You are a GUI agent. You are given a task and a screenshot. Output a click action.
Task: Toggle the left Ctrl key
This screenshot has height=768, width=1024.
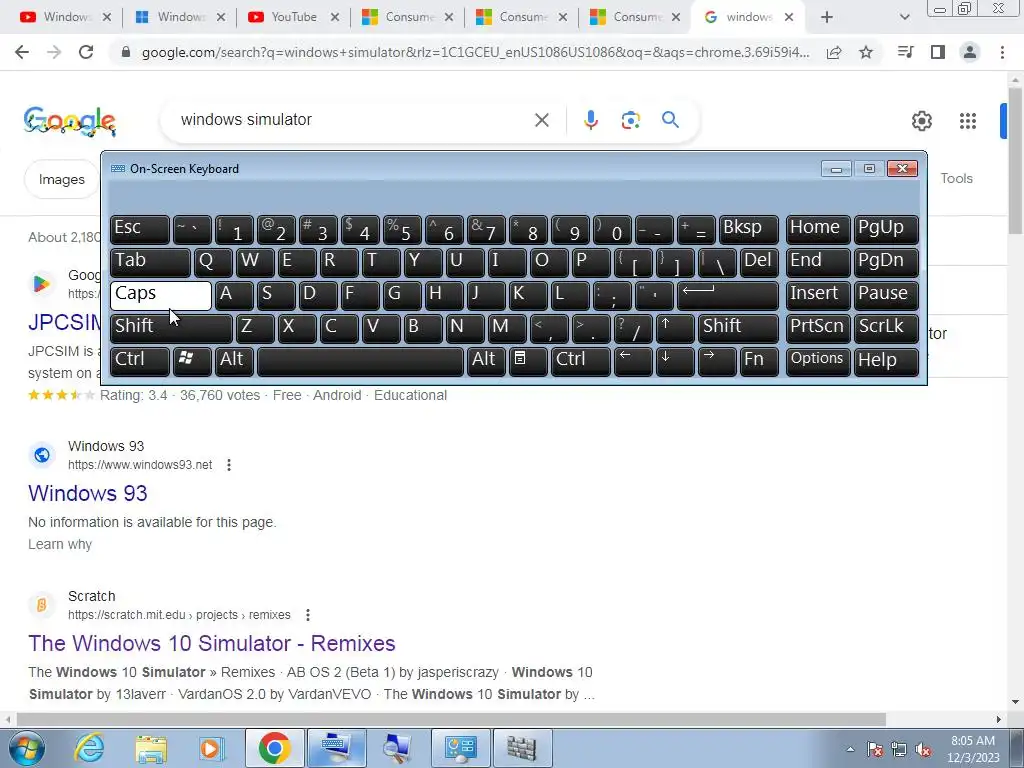coord(140,361)
